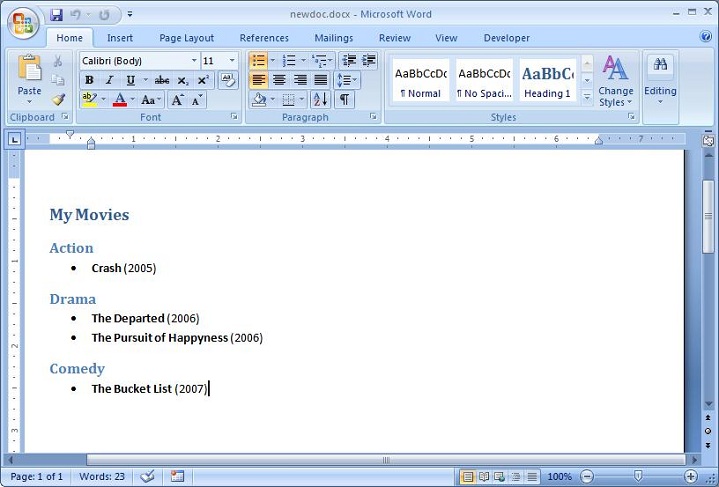Click the Paste clipboard icon

click(x=29, y=68)
